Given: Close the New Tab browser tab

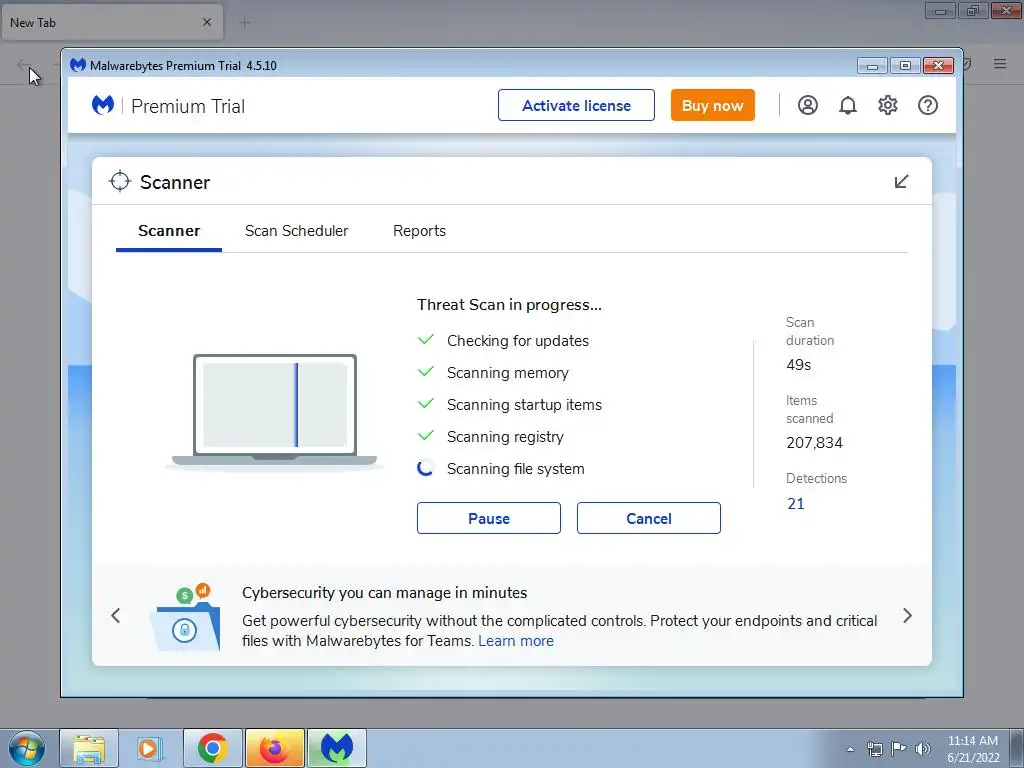Looking at the screenshot, I should point(207,22).
